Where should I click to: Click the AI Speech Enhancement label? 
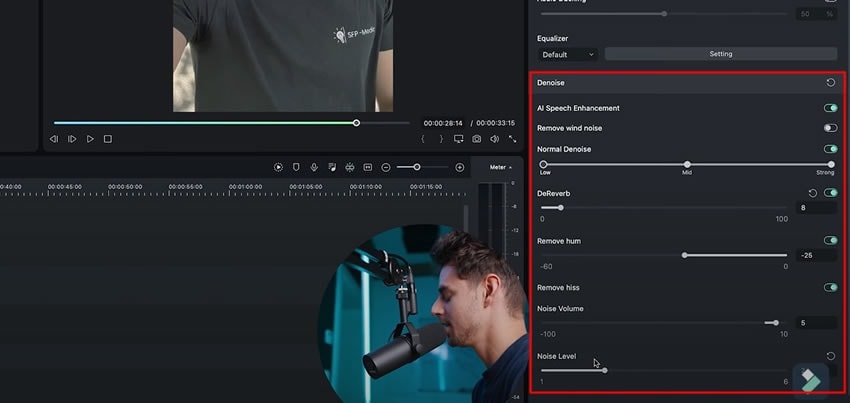click(x=578, y=108)
